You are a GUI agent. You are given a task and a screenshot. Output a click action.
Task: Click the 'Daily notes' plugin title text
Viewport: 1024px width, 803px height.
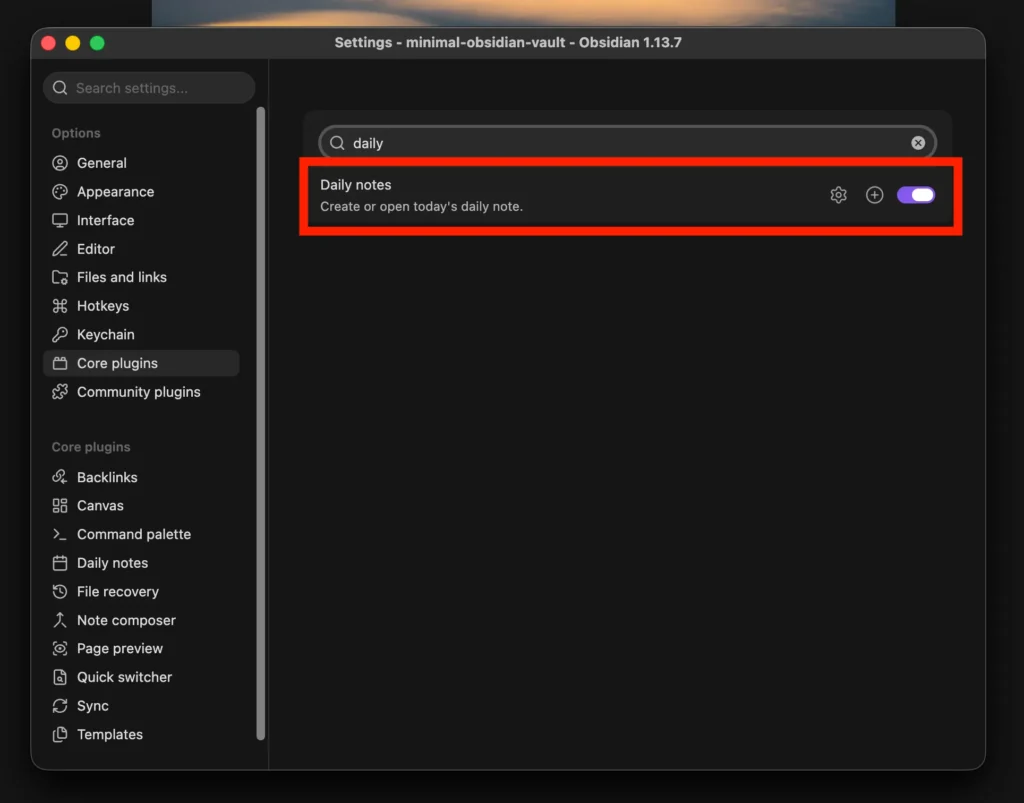pos(355,185)
